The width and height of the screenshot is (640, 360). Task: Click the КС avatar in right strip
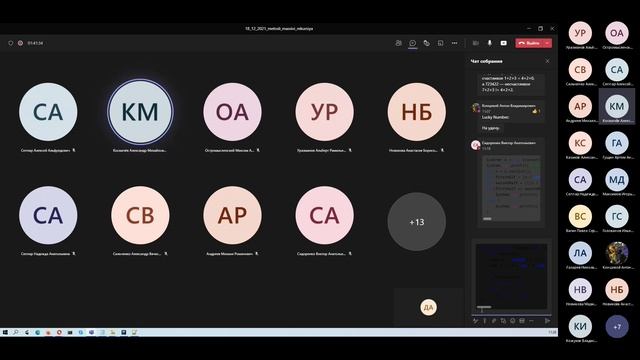click(x=580, y=143)
